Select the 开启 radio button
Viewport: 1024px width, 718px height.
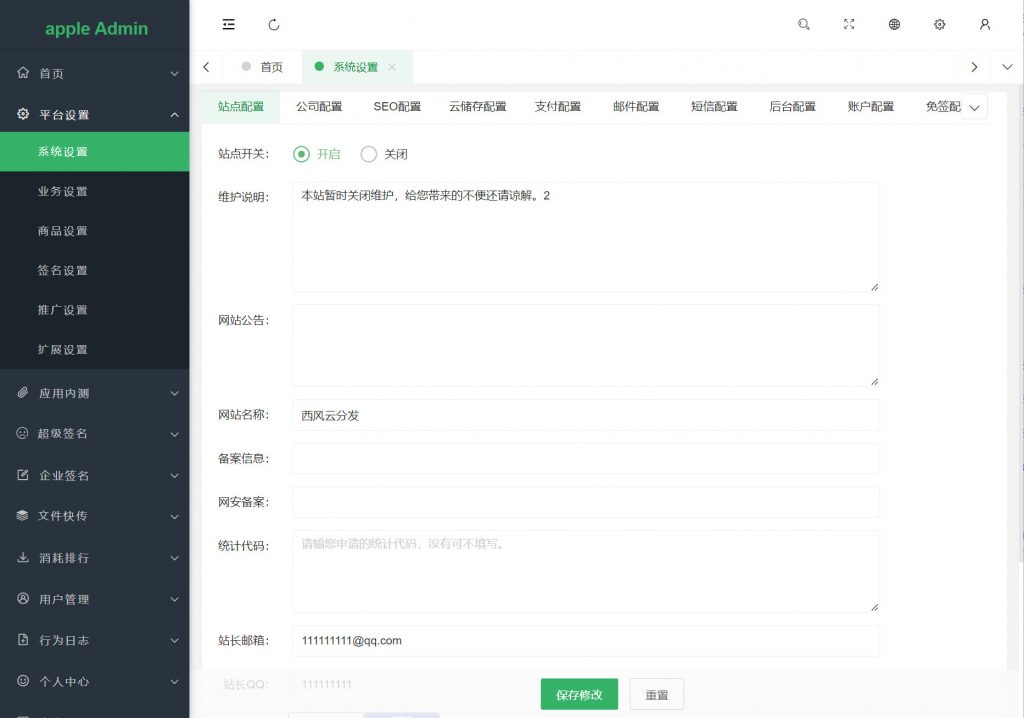pyautogui.click(x=301, y=154)
